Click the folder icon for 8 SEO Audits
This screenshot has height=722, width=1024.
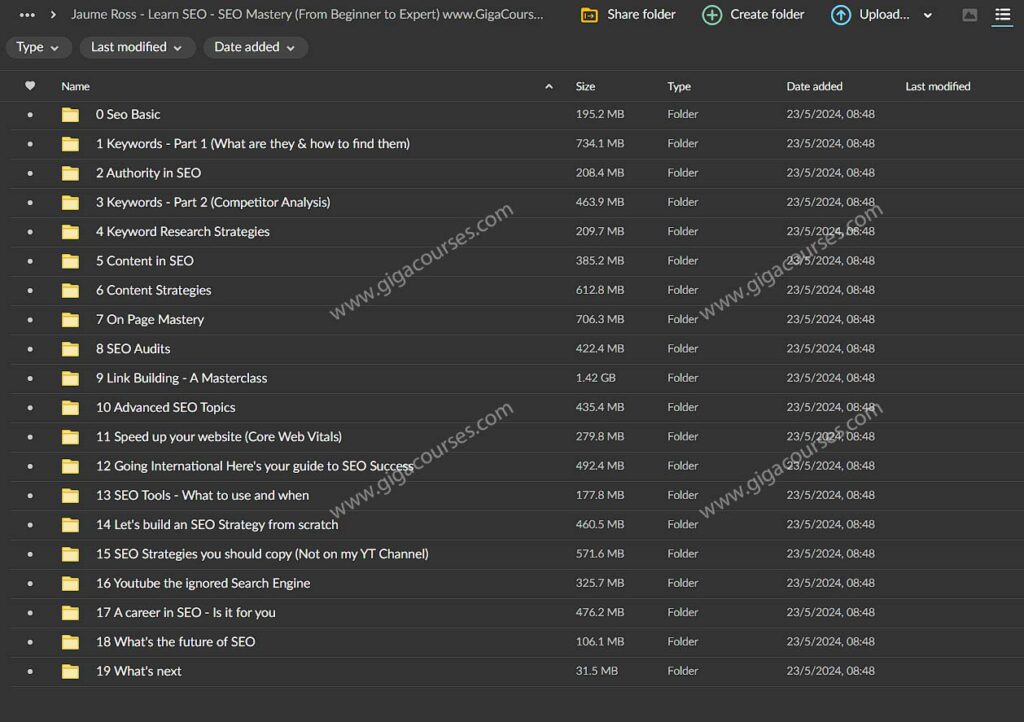coord(70,349)
